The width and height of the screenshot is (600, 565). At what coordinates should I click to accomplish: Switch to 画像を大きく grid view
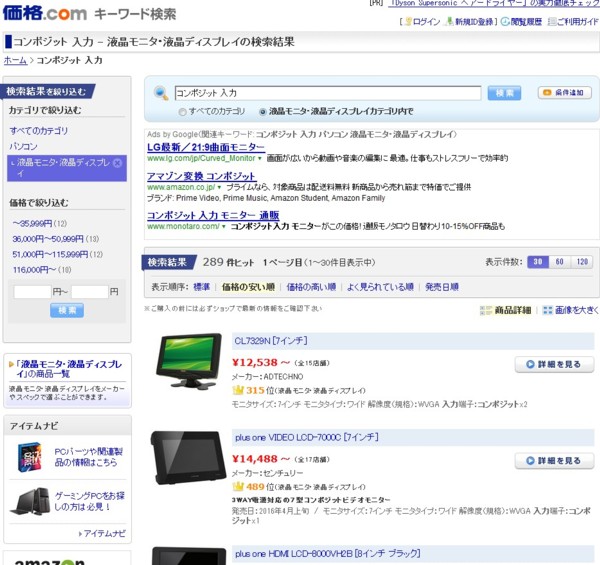(571, 310)
